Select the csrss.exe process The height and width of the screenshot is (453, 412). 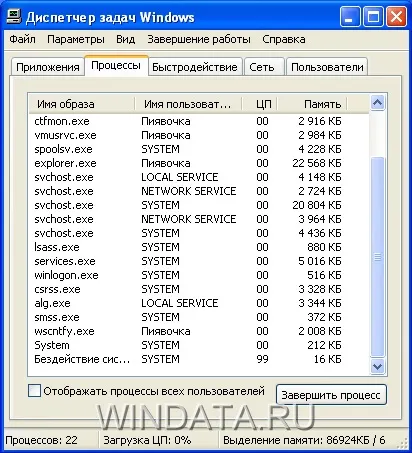(199, 289)
